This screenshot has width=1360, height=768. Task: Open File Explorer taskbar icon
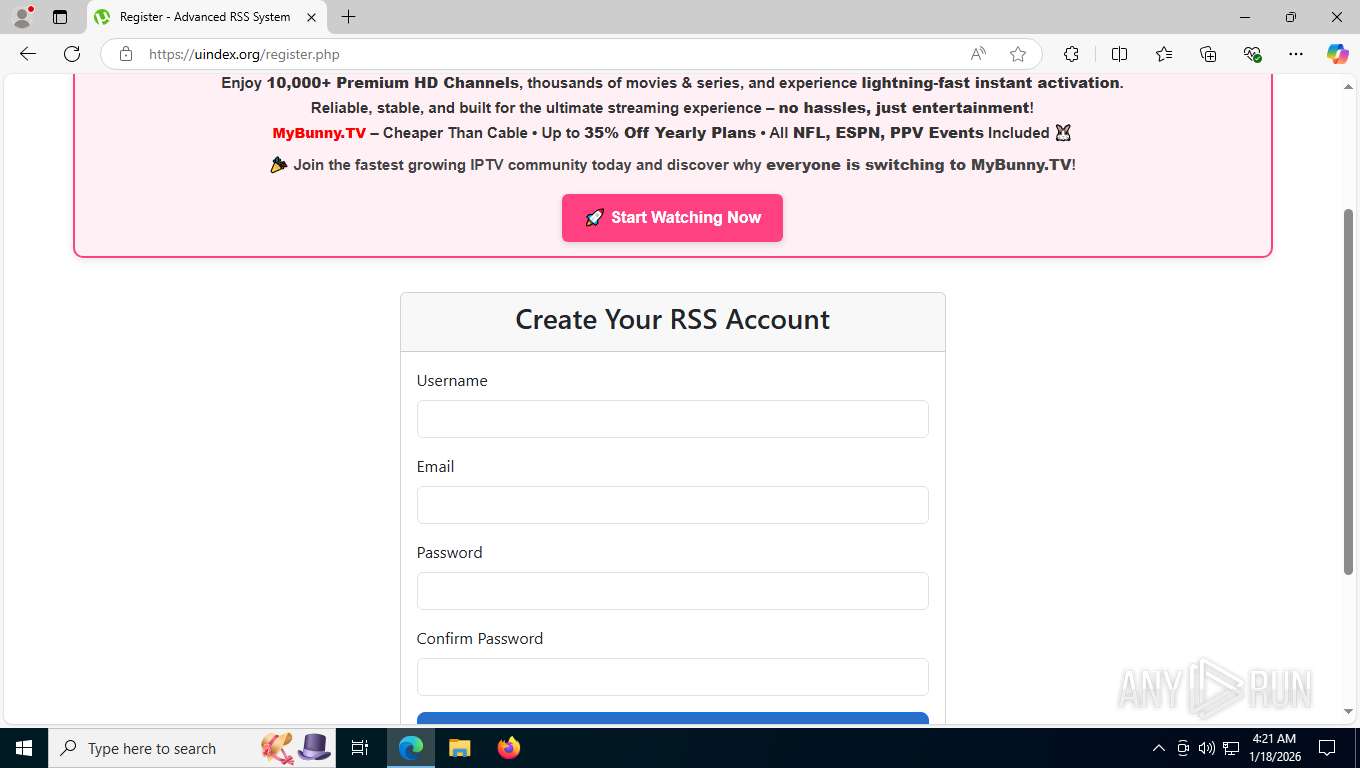click(459, 748)
